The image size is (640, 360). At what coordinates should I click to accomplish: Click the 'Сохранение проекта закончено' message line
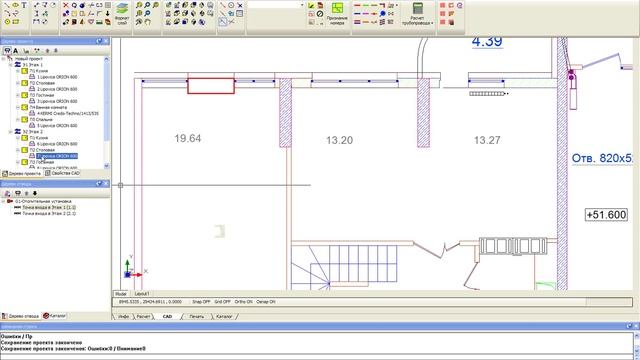(41, 342)
